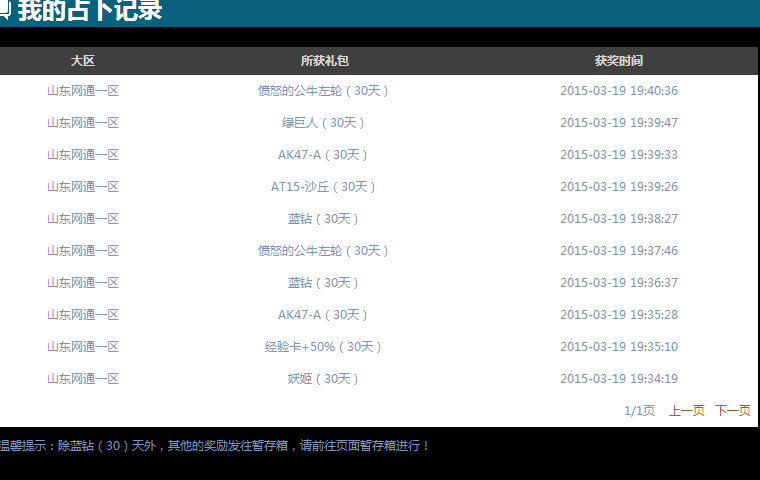Select the AT15-沙丘（30天） prize cell
The image size is (760, 480).
pos(323,187)
